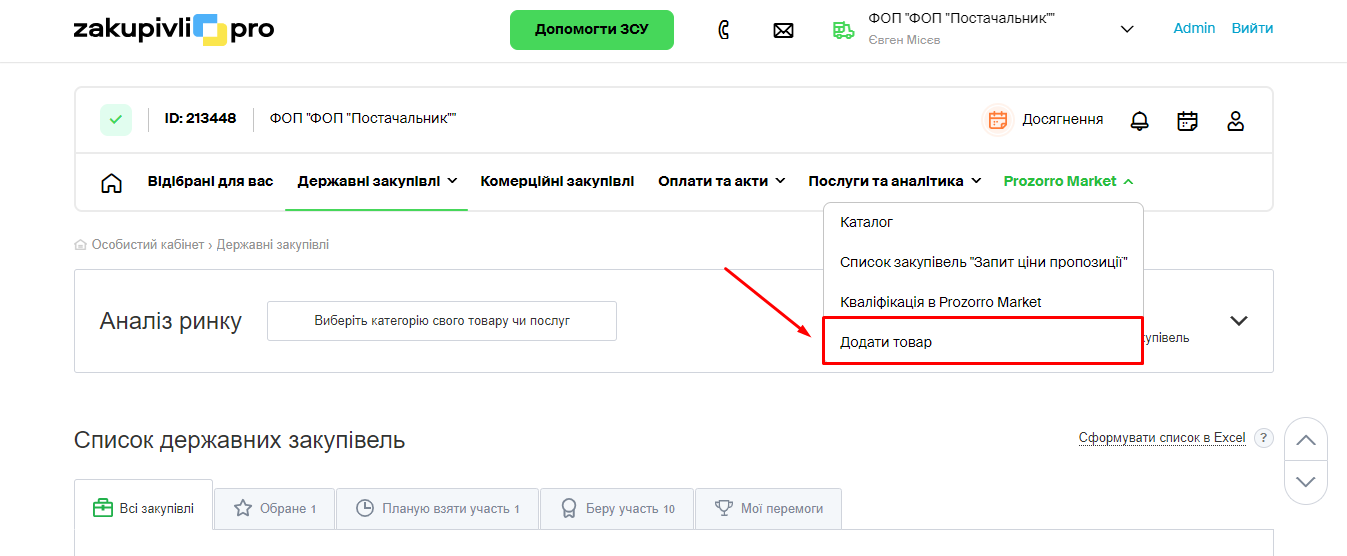This screenshot has height=556, width=1347.
Task: Click the phone contact icon
Action: point(724,30)
